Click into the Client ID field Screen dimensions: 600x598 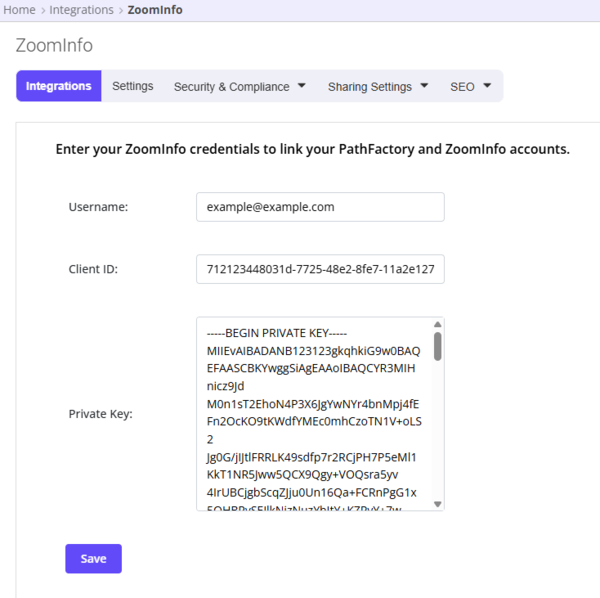click(x=320, y=269)
